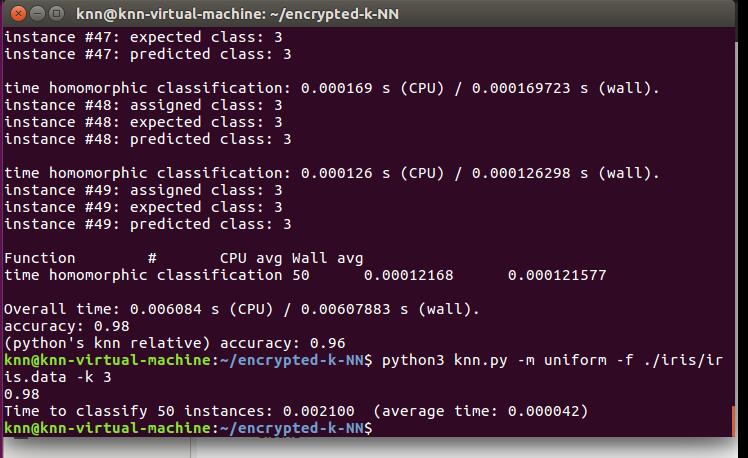Click the 'Time to classify 50 instances' line

coord(295,411)
